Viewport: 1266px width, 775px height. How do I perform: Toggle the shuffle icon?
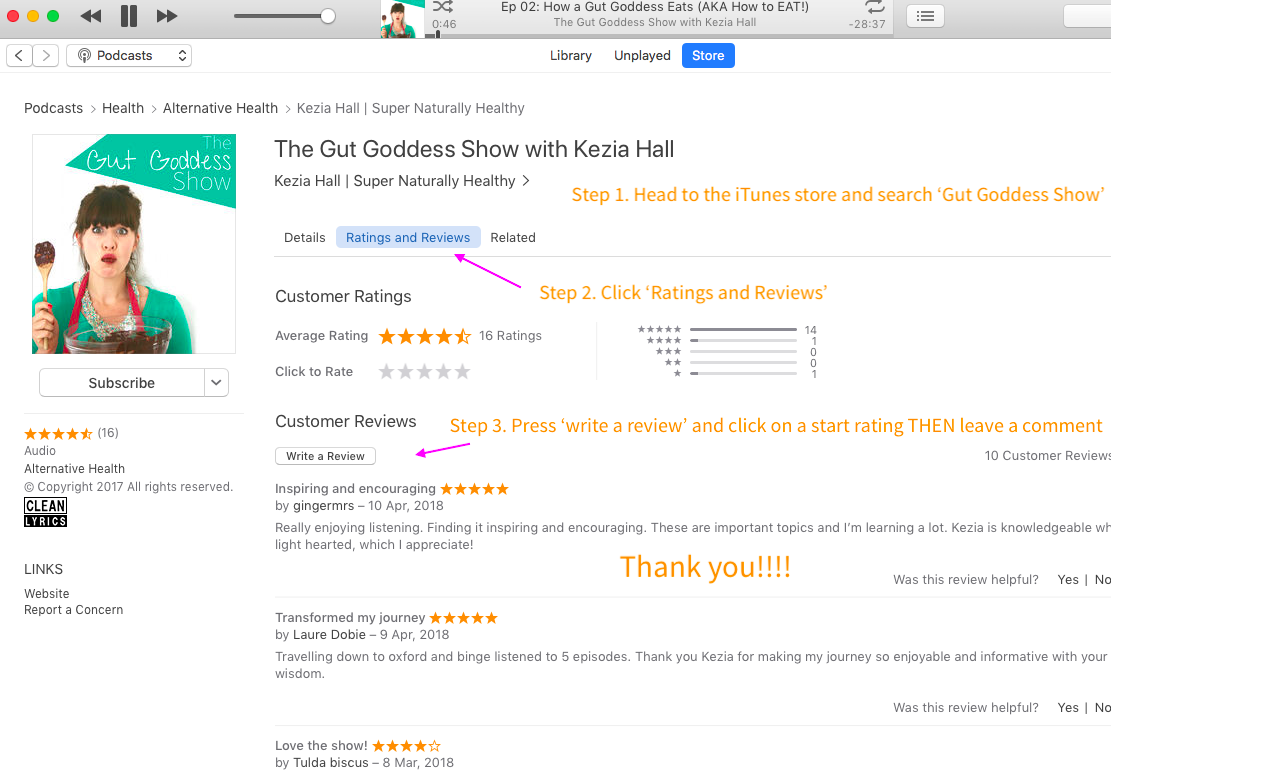pos(443,7)
